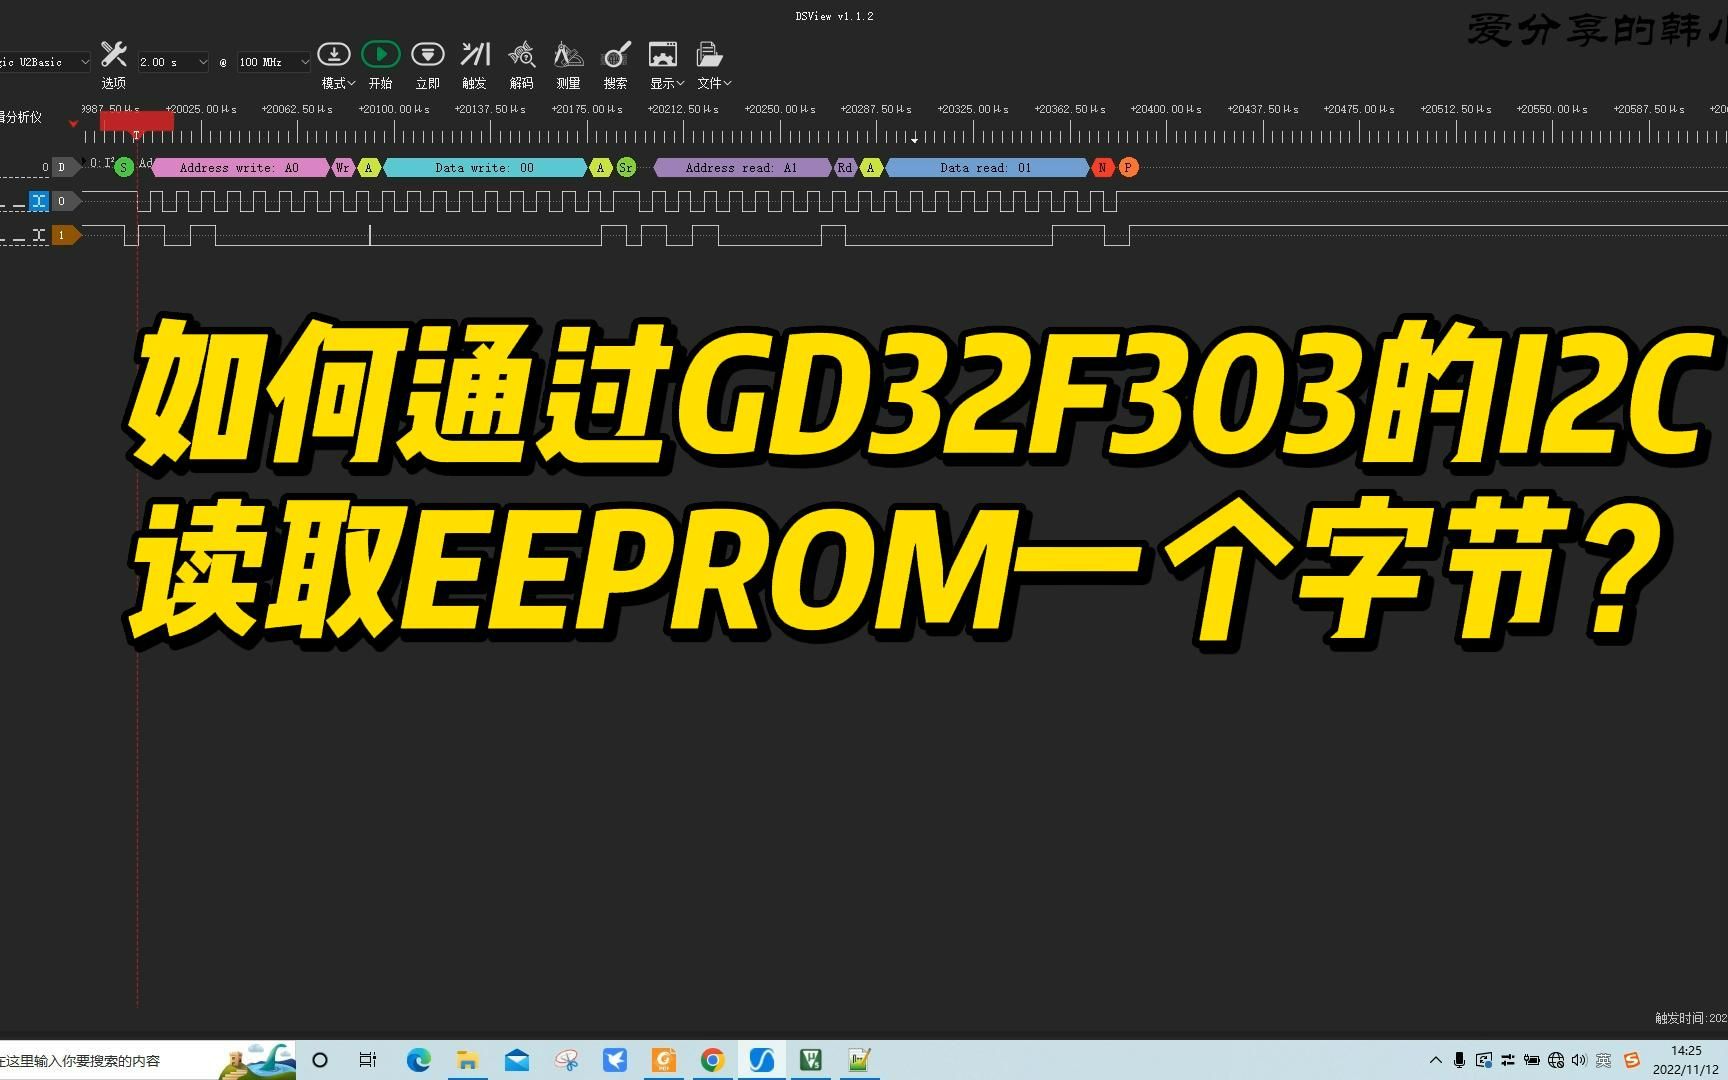Select the Data read: 01 decoded bubble

pos(985,167)
